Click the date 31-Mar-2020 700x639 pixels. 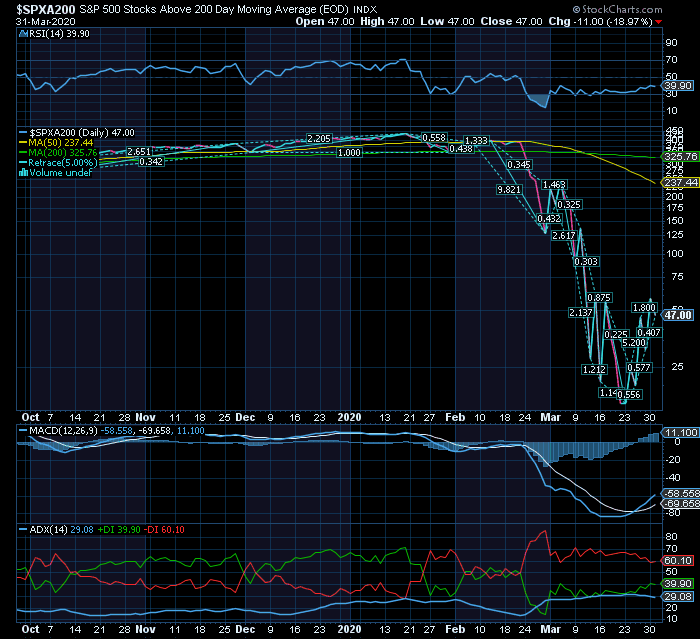point(46,21)
